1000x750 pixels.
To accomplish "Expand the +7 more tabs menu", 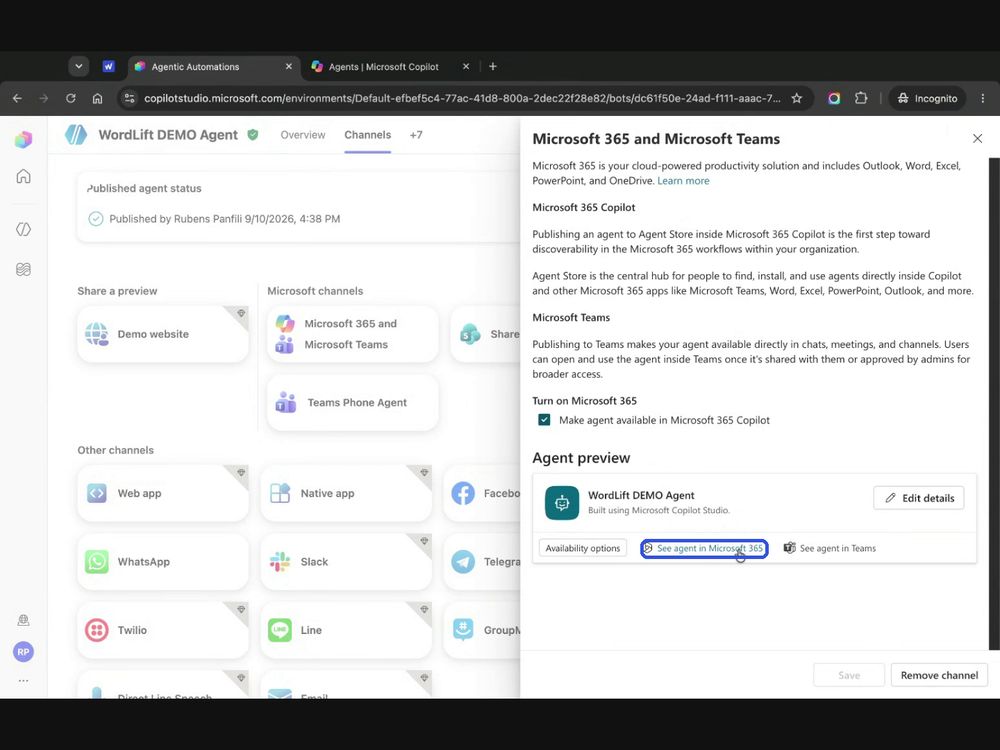I will click(x=416, y=135).
